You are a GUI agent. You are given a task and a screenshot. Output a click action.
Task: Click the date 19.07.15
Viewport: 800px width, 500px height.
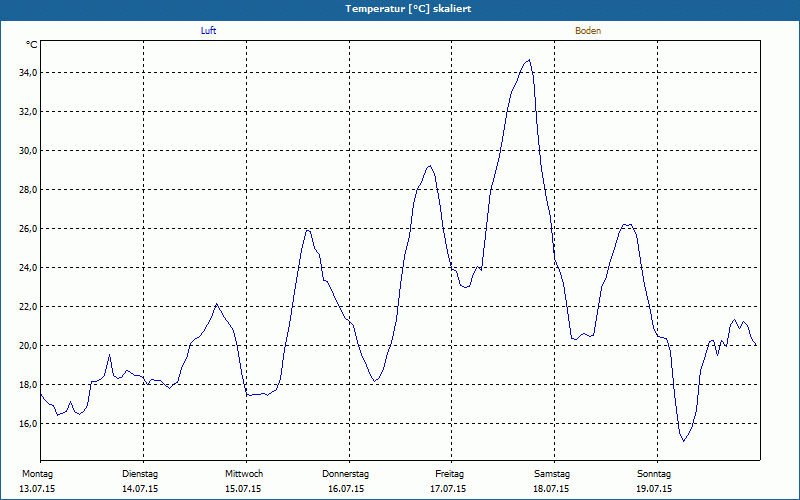click(654, 489)
